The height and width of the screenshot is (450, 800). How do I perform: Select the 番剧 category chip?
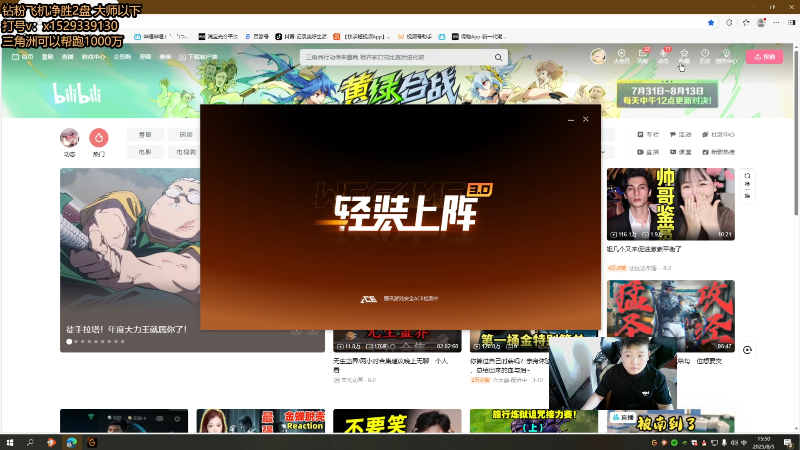pos(145,135)
